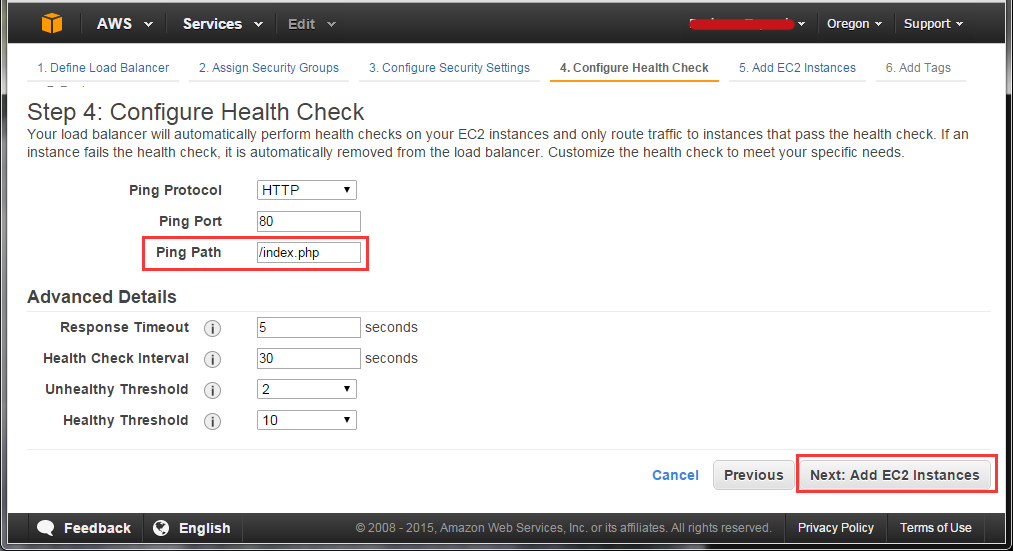Click the Healthy Threshold info icon
Viewport: 1013px width, 551px height.
[213, 421]
